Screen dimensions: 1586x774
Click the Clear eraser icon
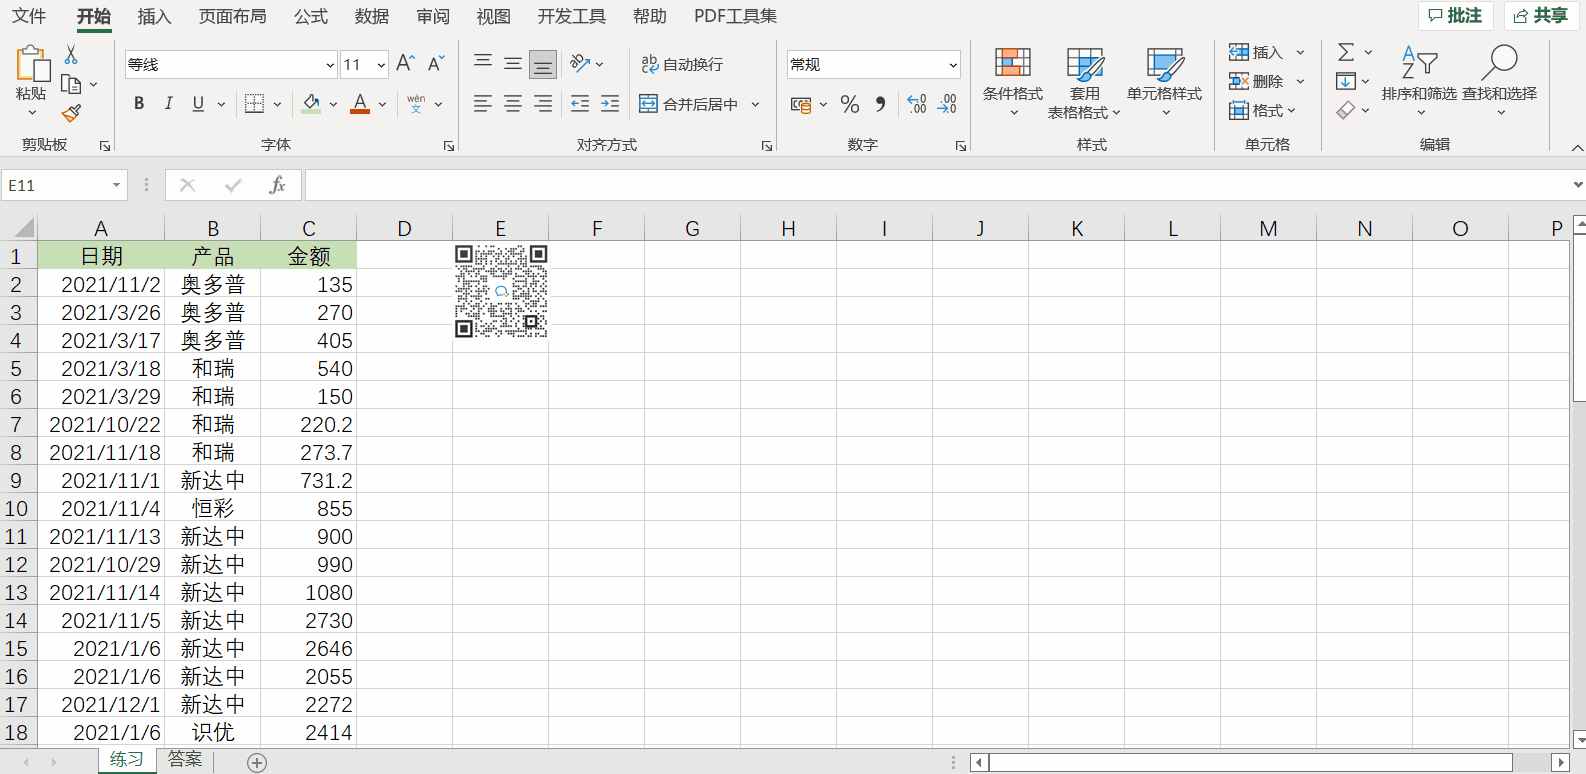1346,110
